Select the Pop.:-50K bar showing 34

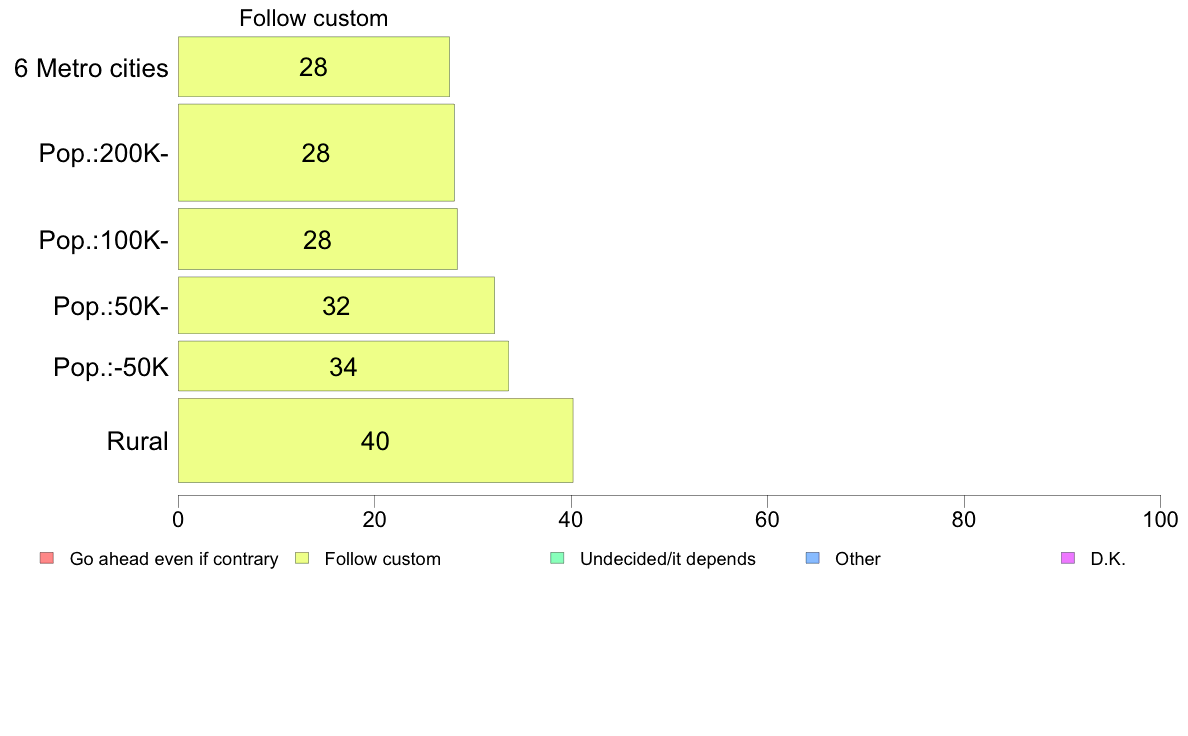pos(343,367)
